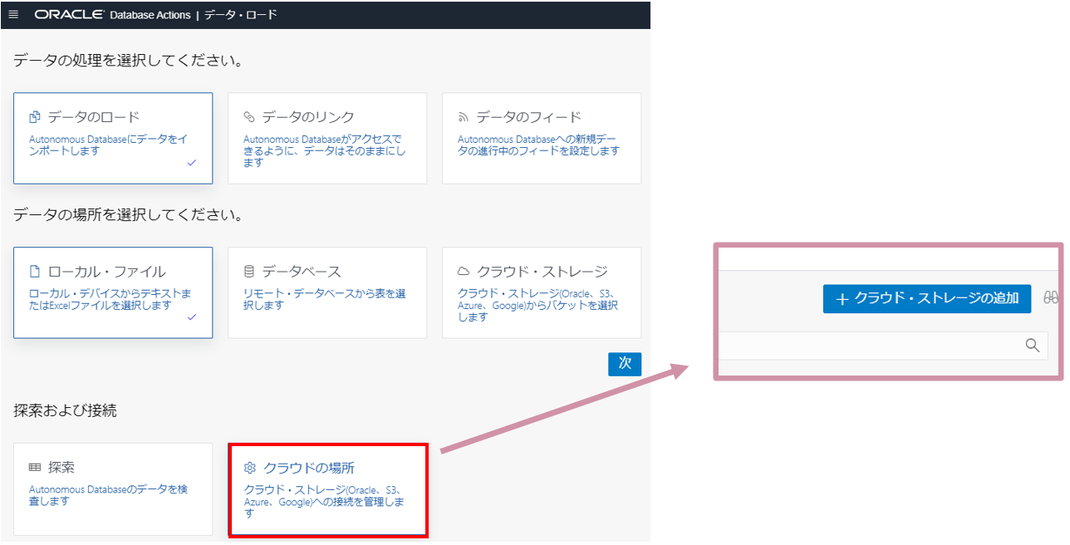
Task: Click description Autonomous Databaseのデータを検査します
Action: [108, 495]
